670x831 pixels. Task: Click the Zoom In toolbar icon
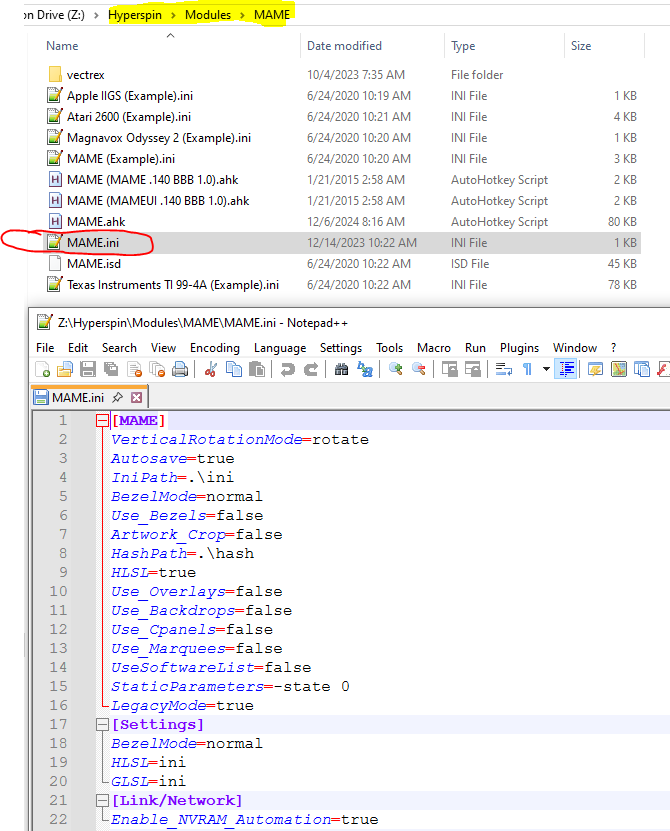(395, 370)
